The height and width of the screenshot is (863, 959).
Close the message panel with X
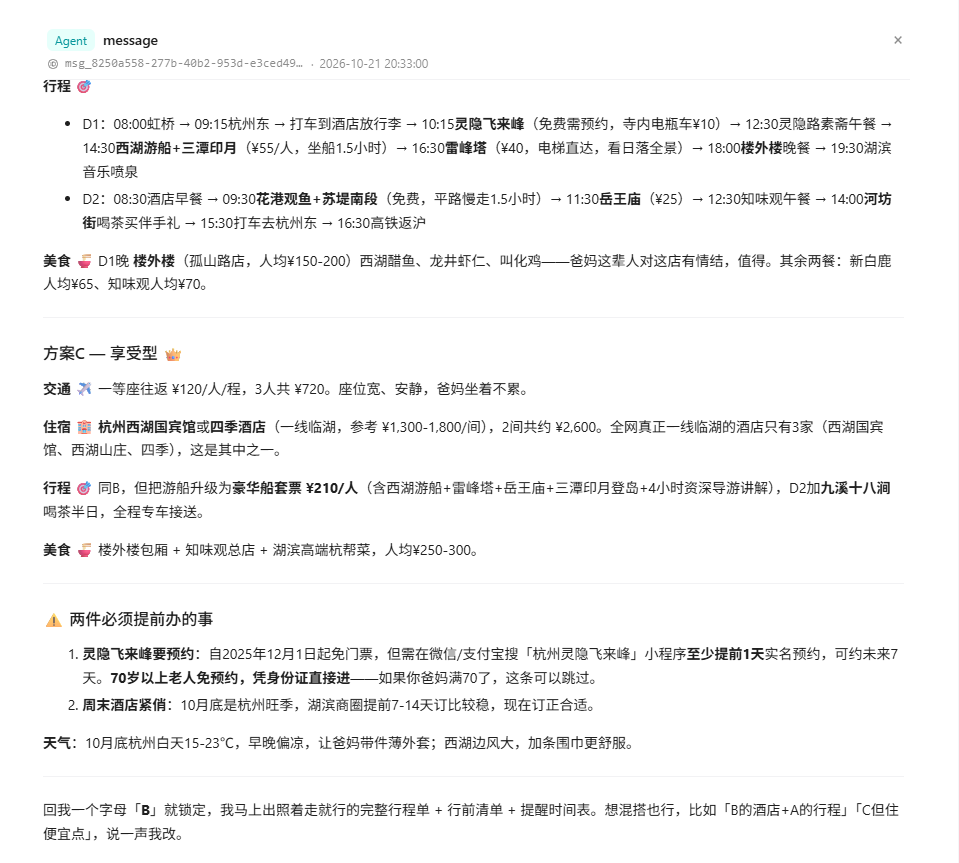[x=897, y=40]
